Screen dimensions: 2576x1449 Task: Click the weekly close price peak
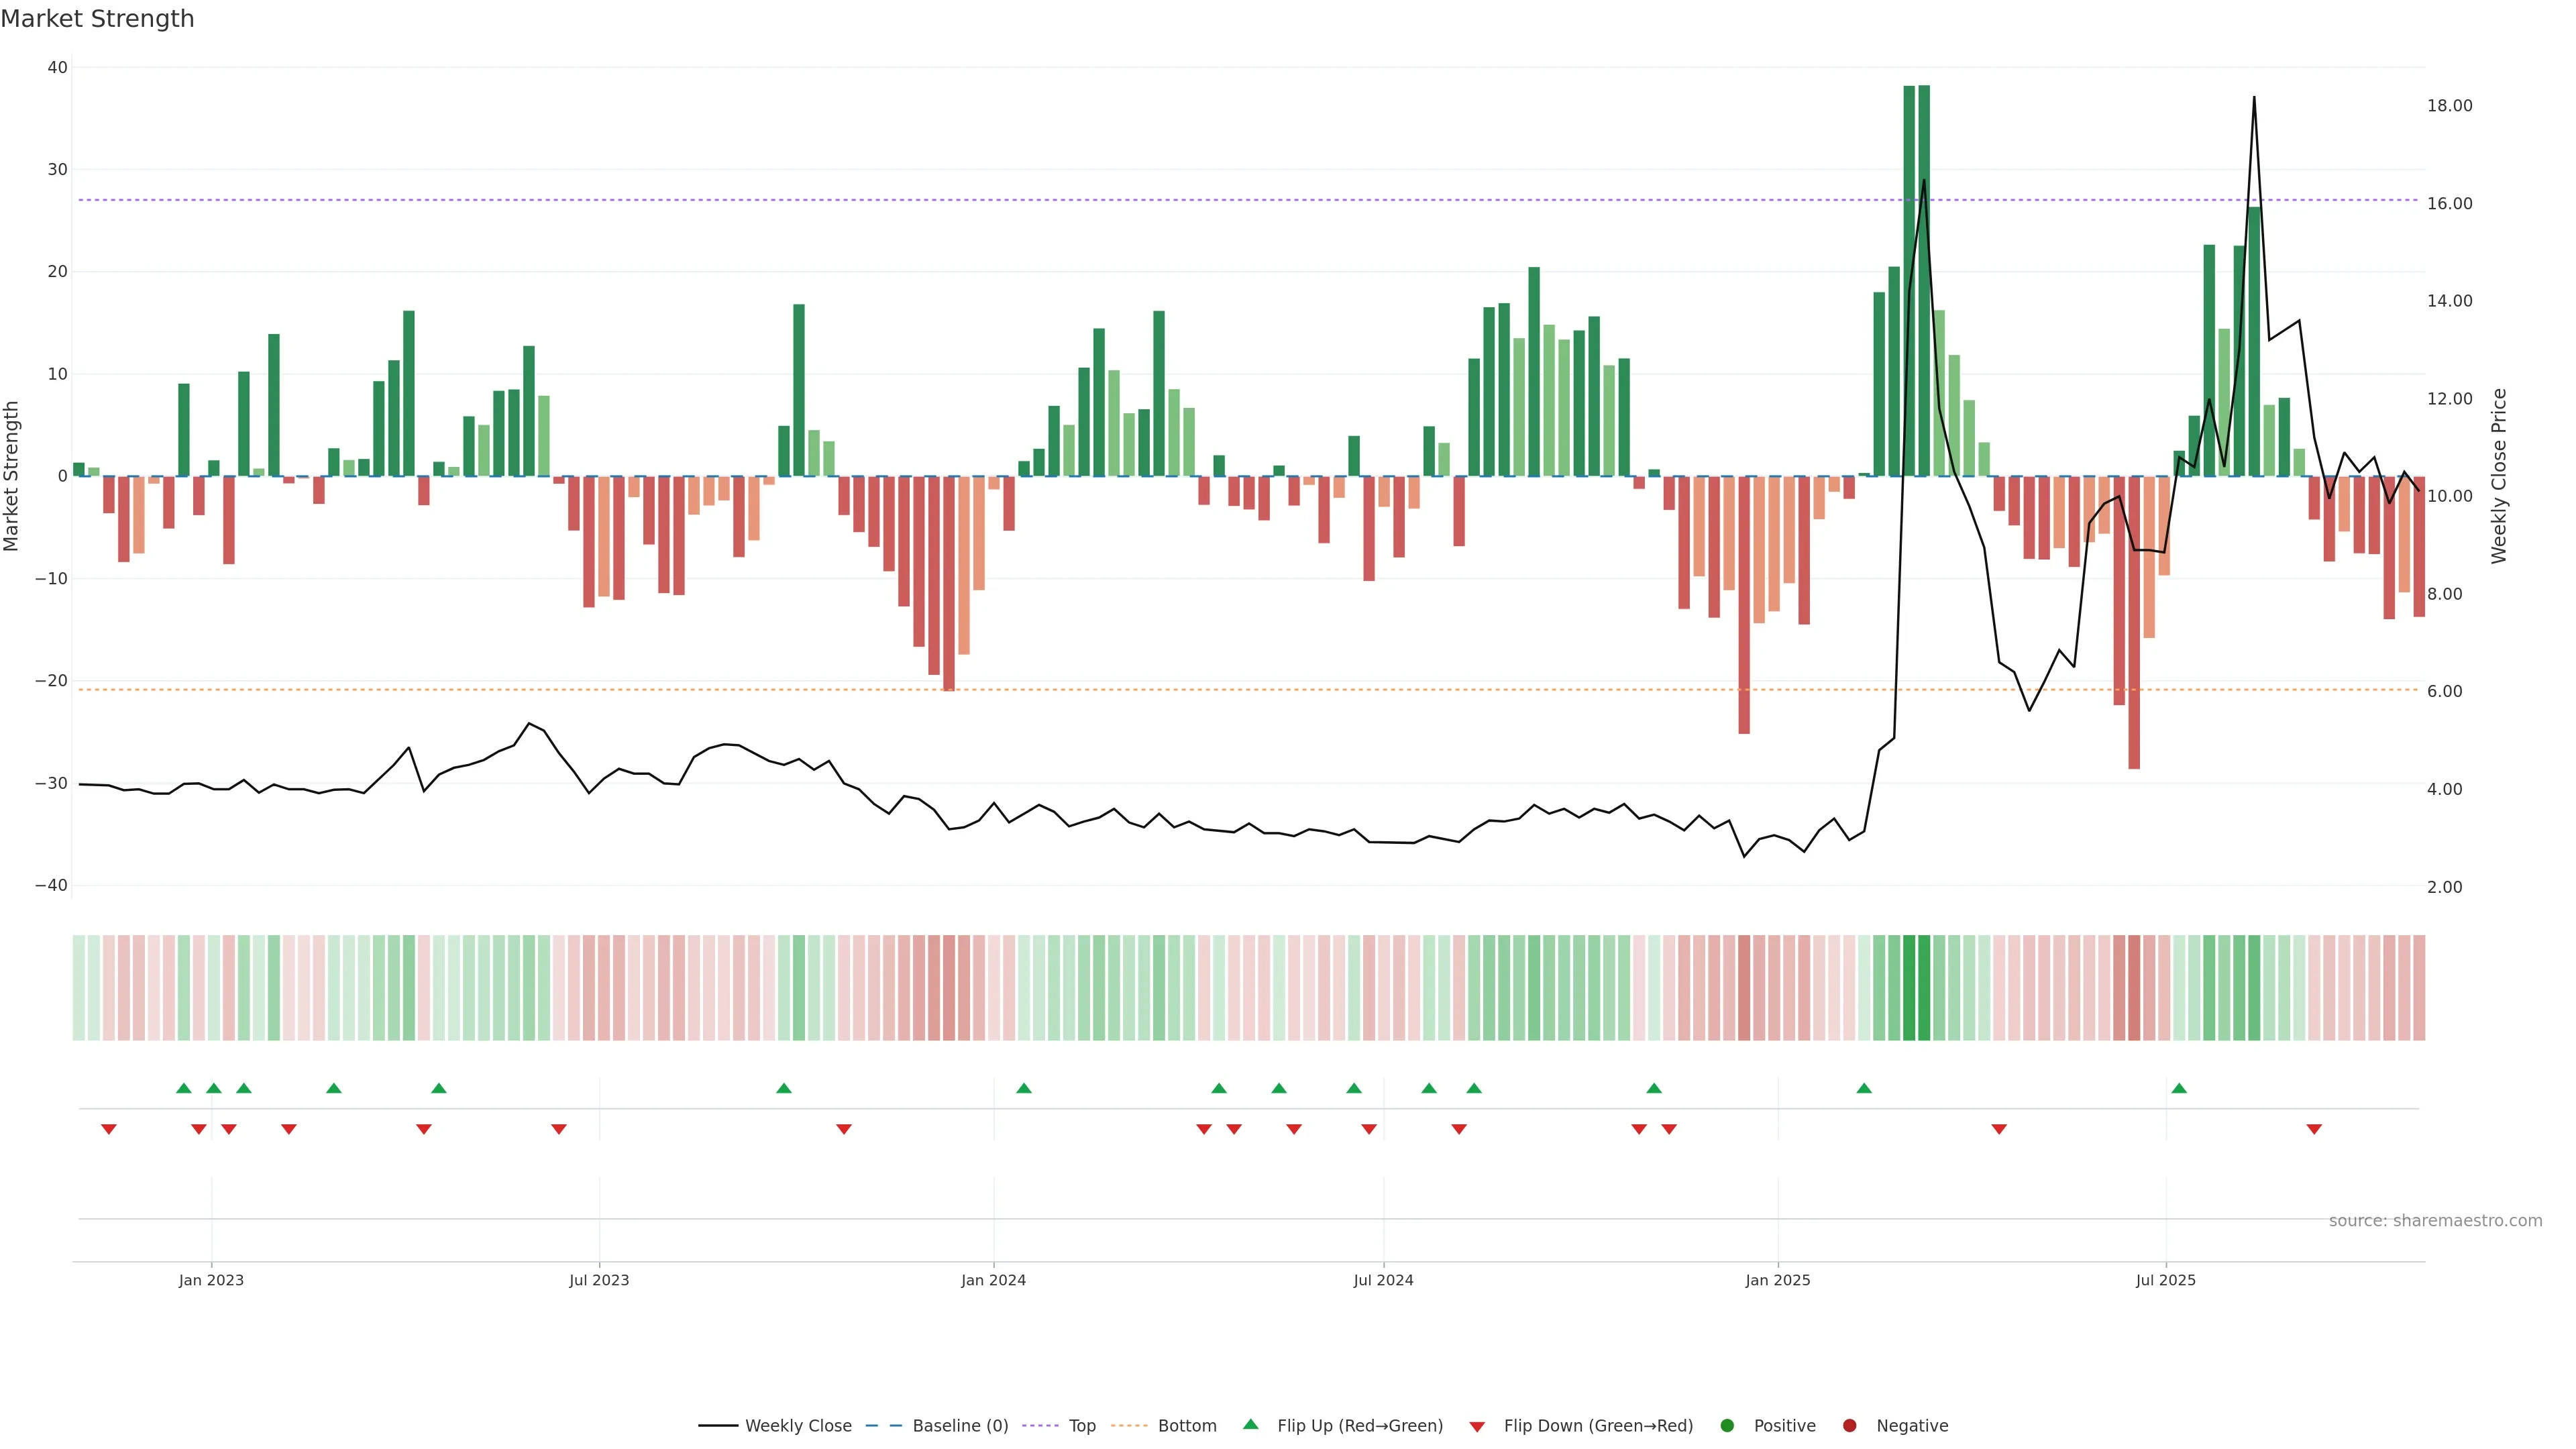[x=2254, y=98]
